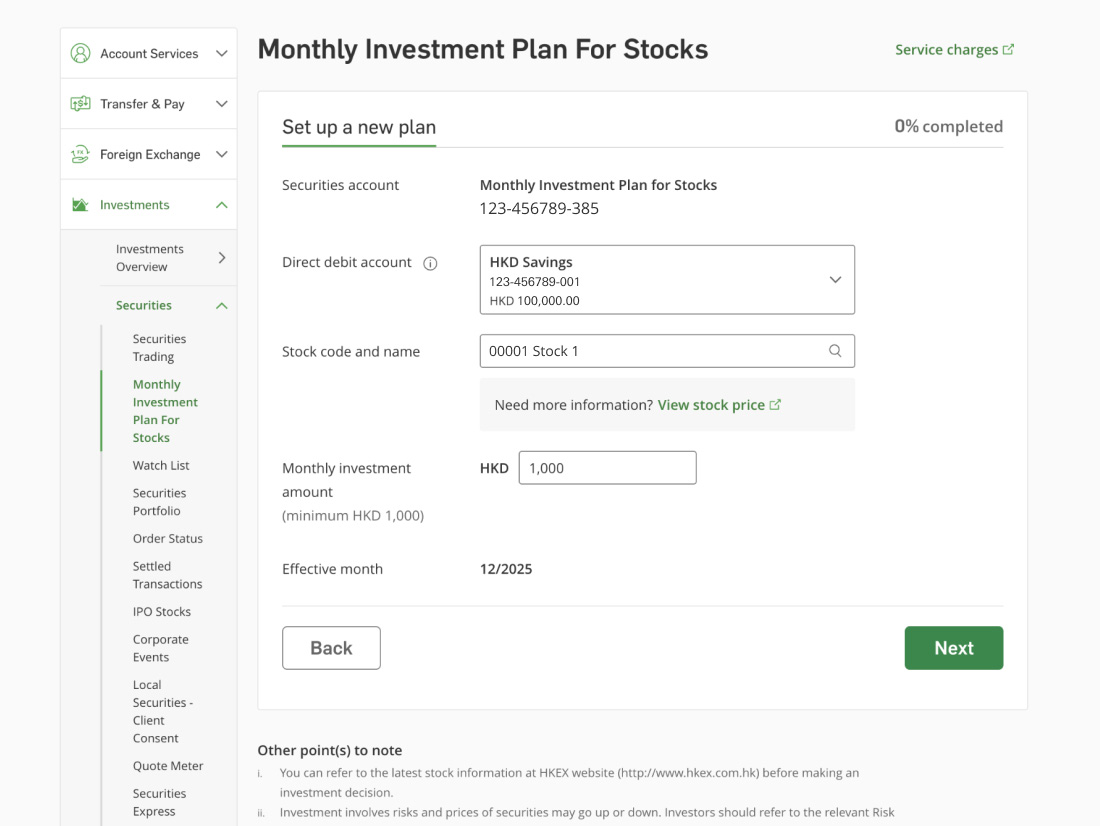
Task: Expand the Transfer & Pay section chevron
Action: tap(222, 104)
